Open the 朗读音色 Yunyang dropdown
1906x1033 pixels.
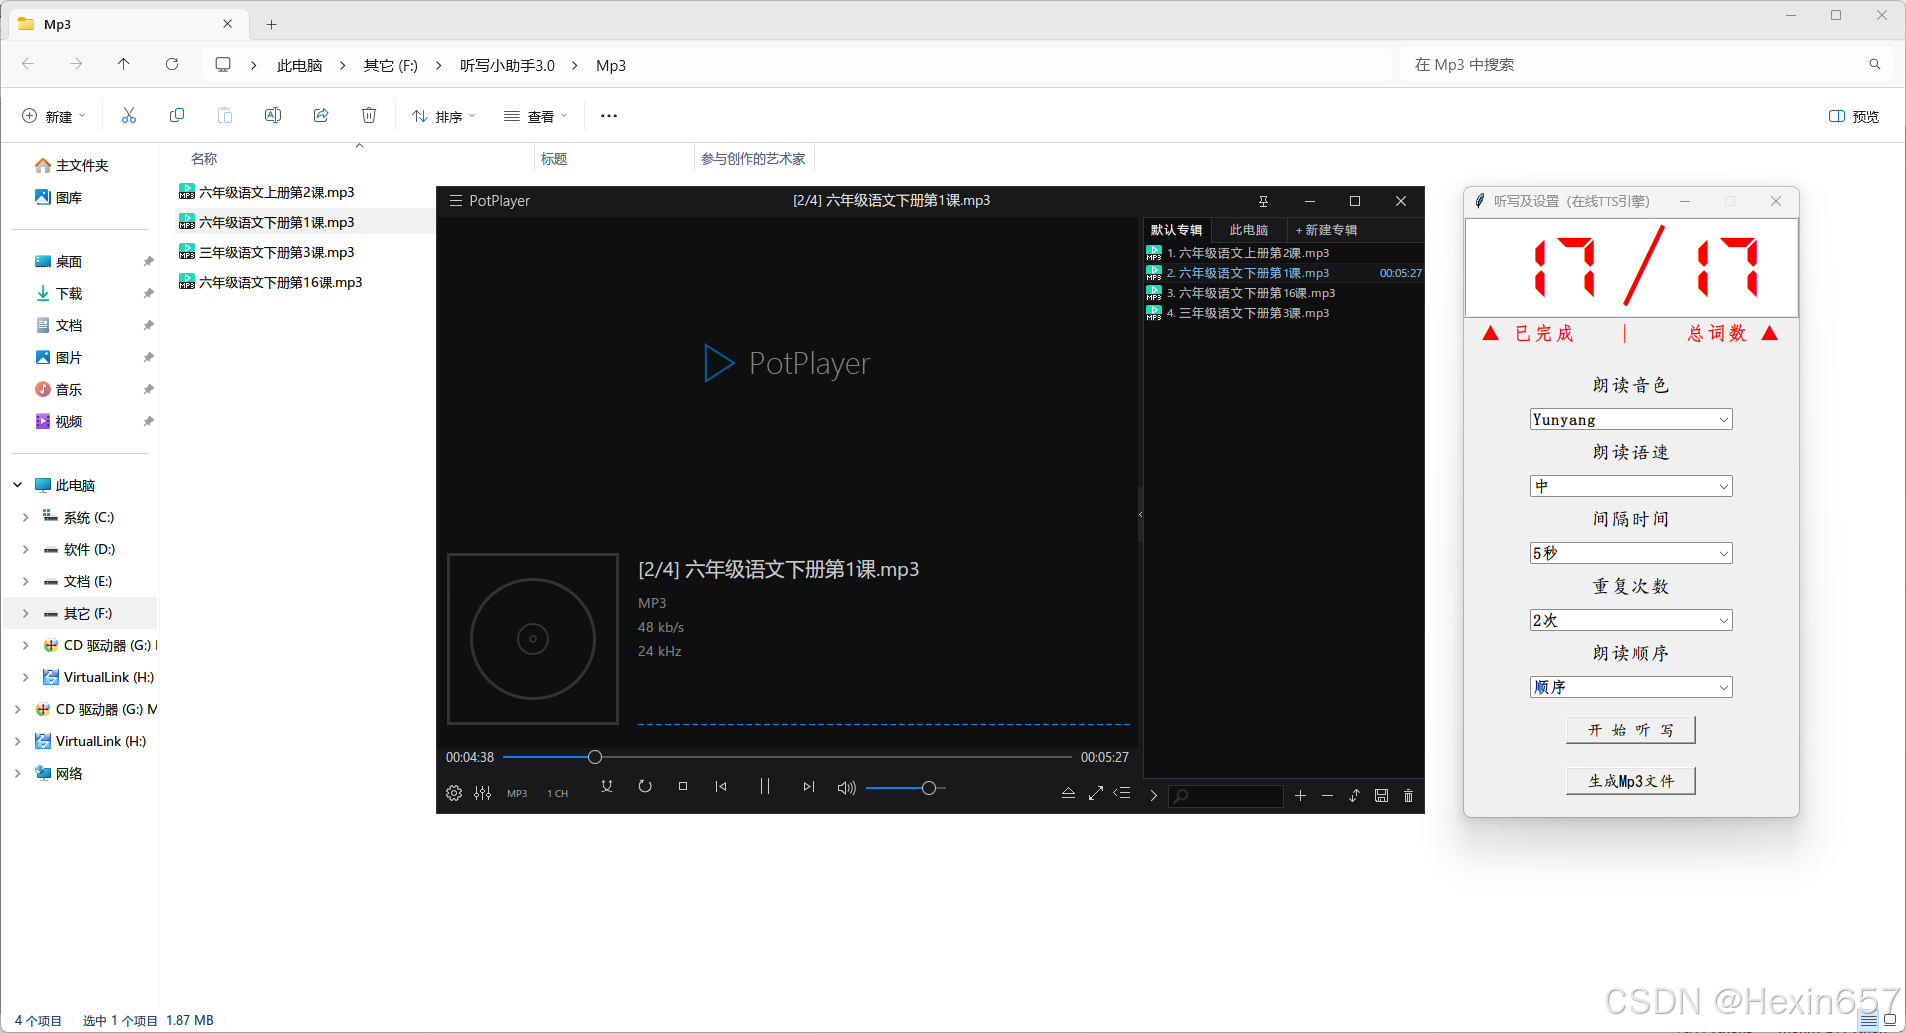pos(1631,420)
